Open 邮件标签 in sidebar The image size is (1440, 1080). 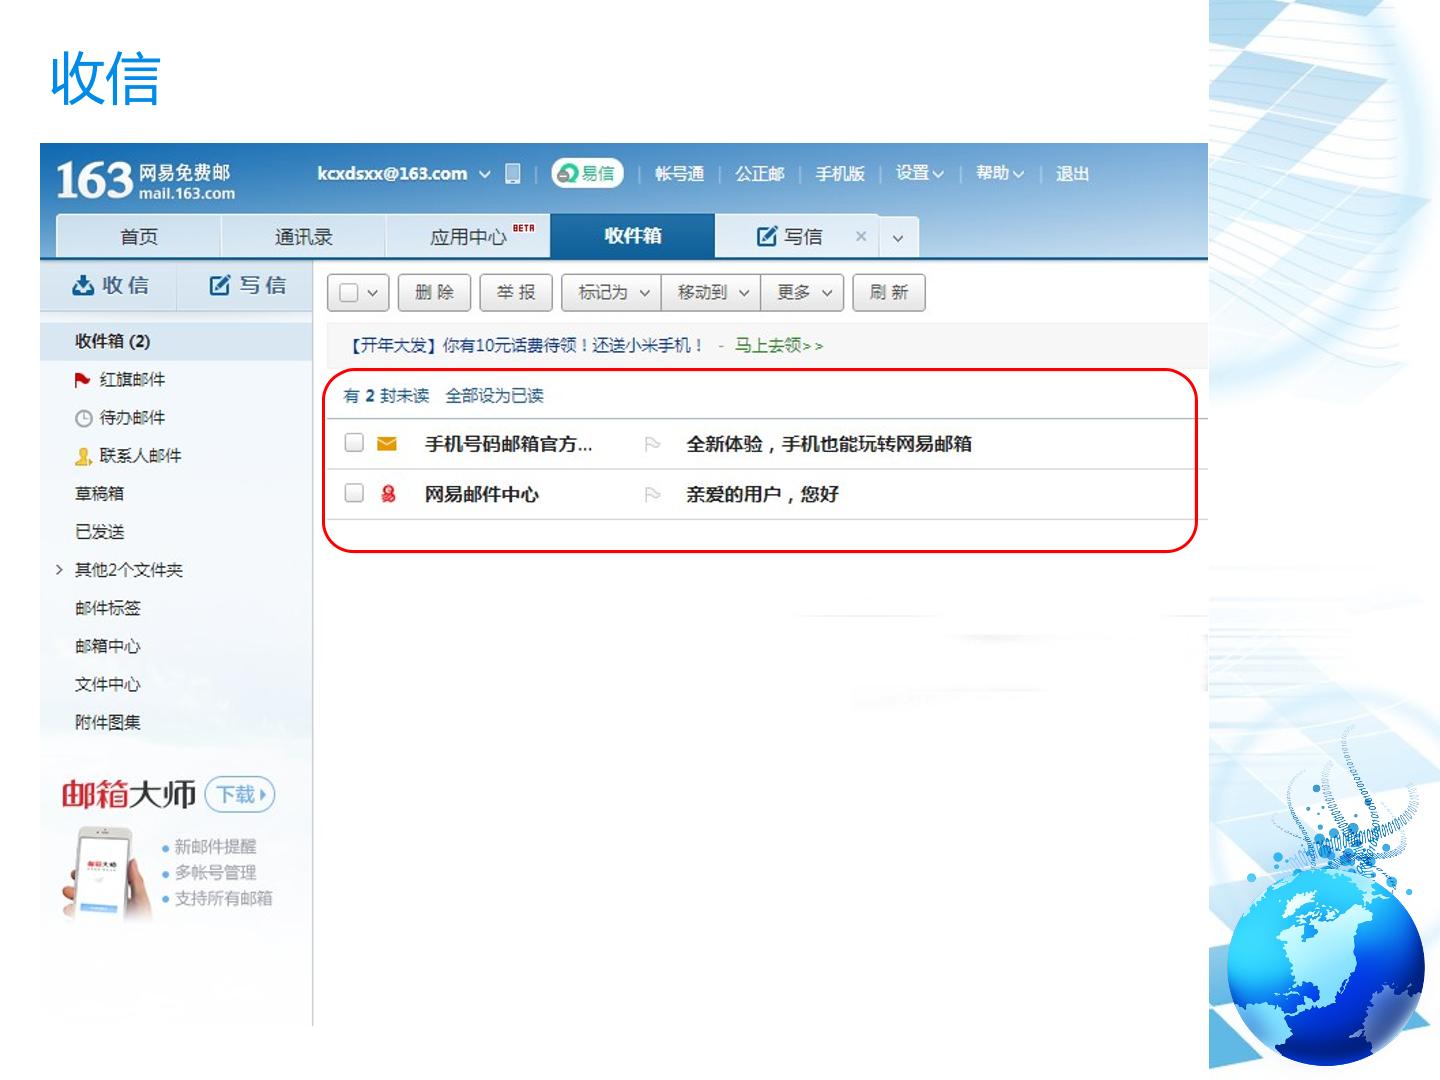point(107,608)
